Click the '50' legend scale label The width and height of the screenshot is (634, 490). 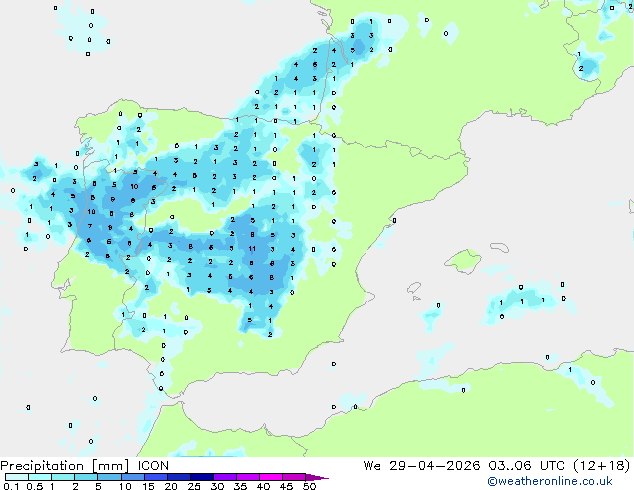(309, 486)
